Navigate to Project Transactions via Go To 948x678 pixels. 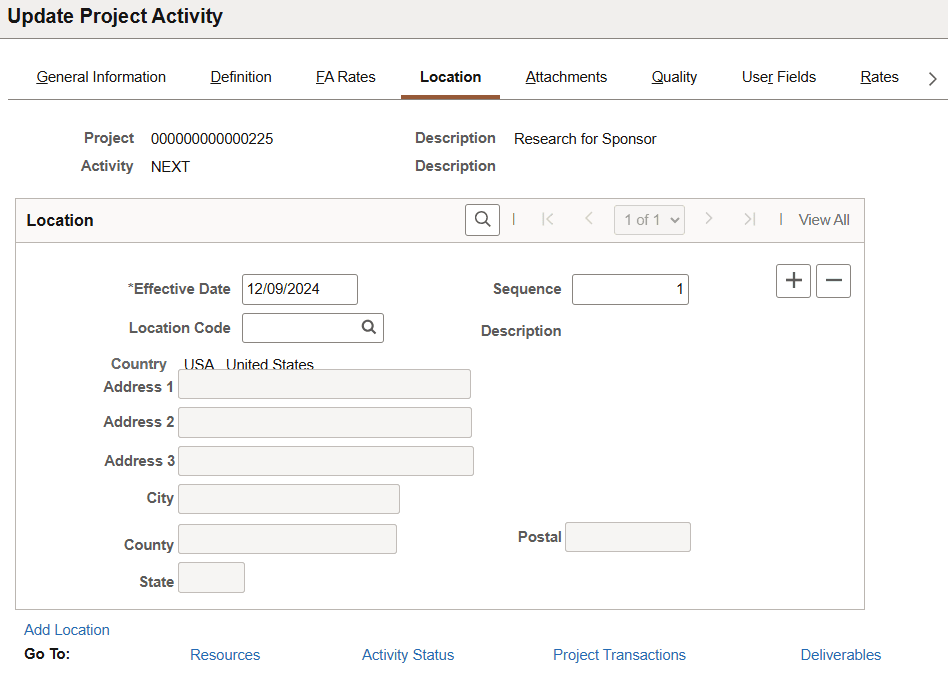(619, 655)
